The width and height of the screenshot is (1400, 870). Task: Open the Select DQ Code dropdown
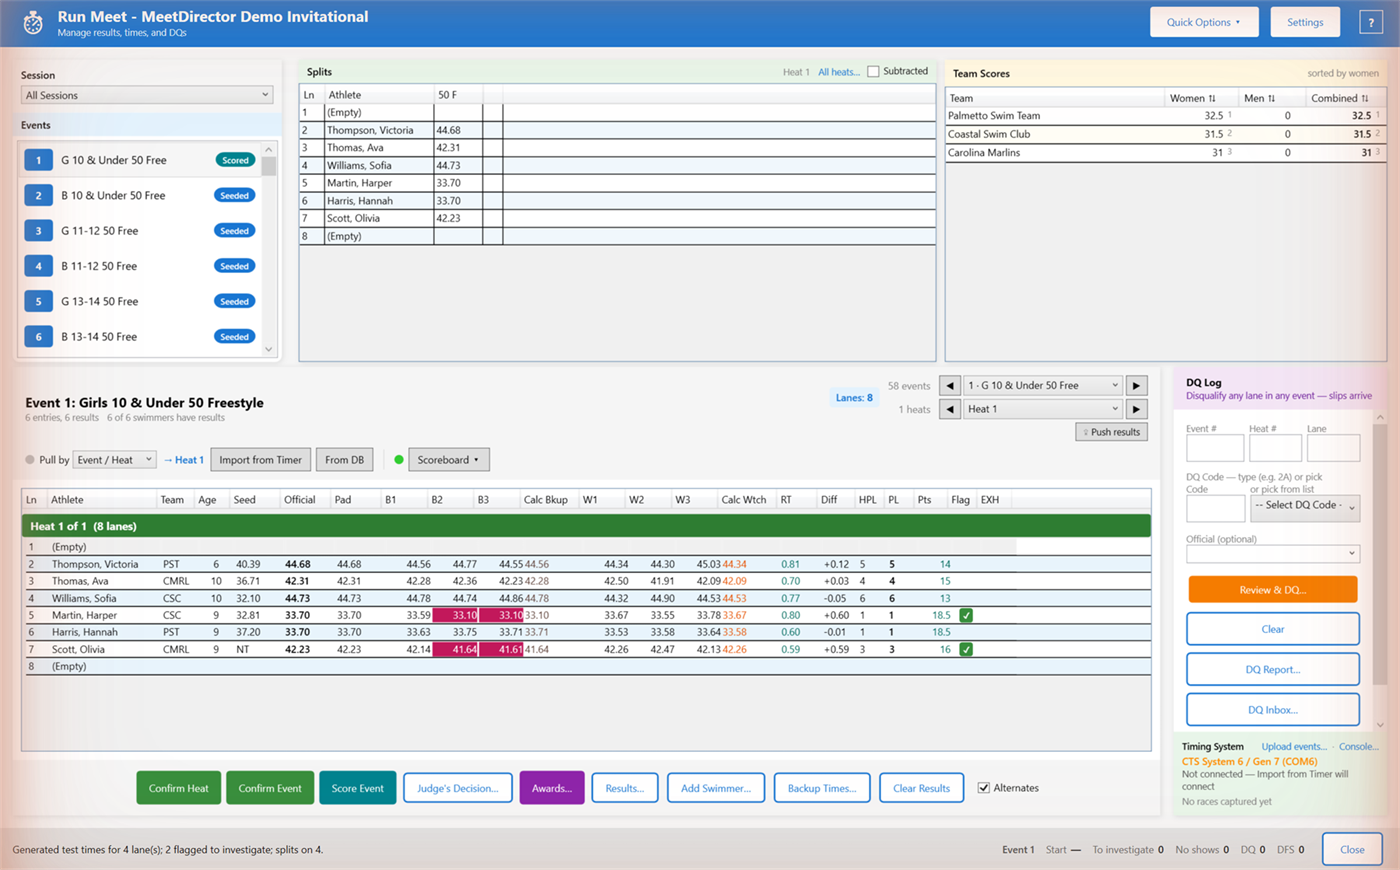point(1305,506)
